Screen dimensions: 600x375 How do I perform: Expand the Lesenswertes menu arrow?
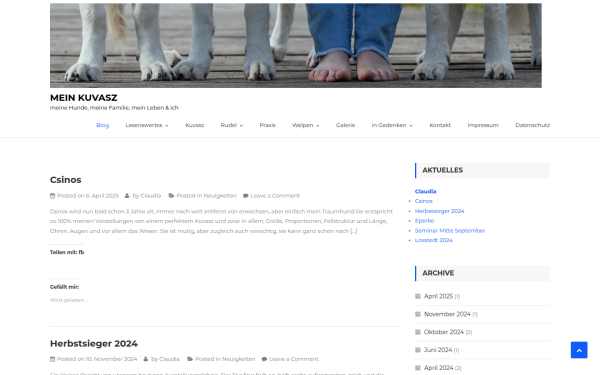point(166,126)
